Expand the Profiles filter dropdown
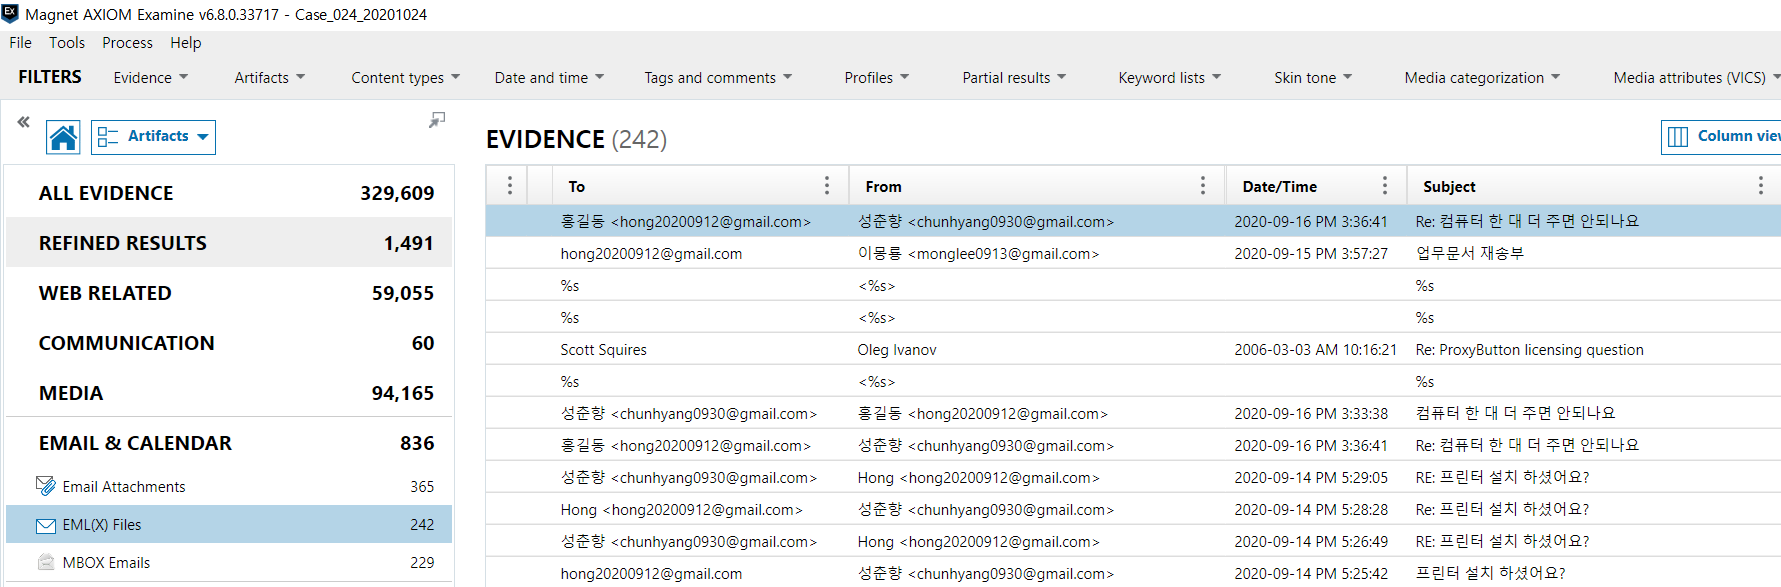 (x=877, y=78)
